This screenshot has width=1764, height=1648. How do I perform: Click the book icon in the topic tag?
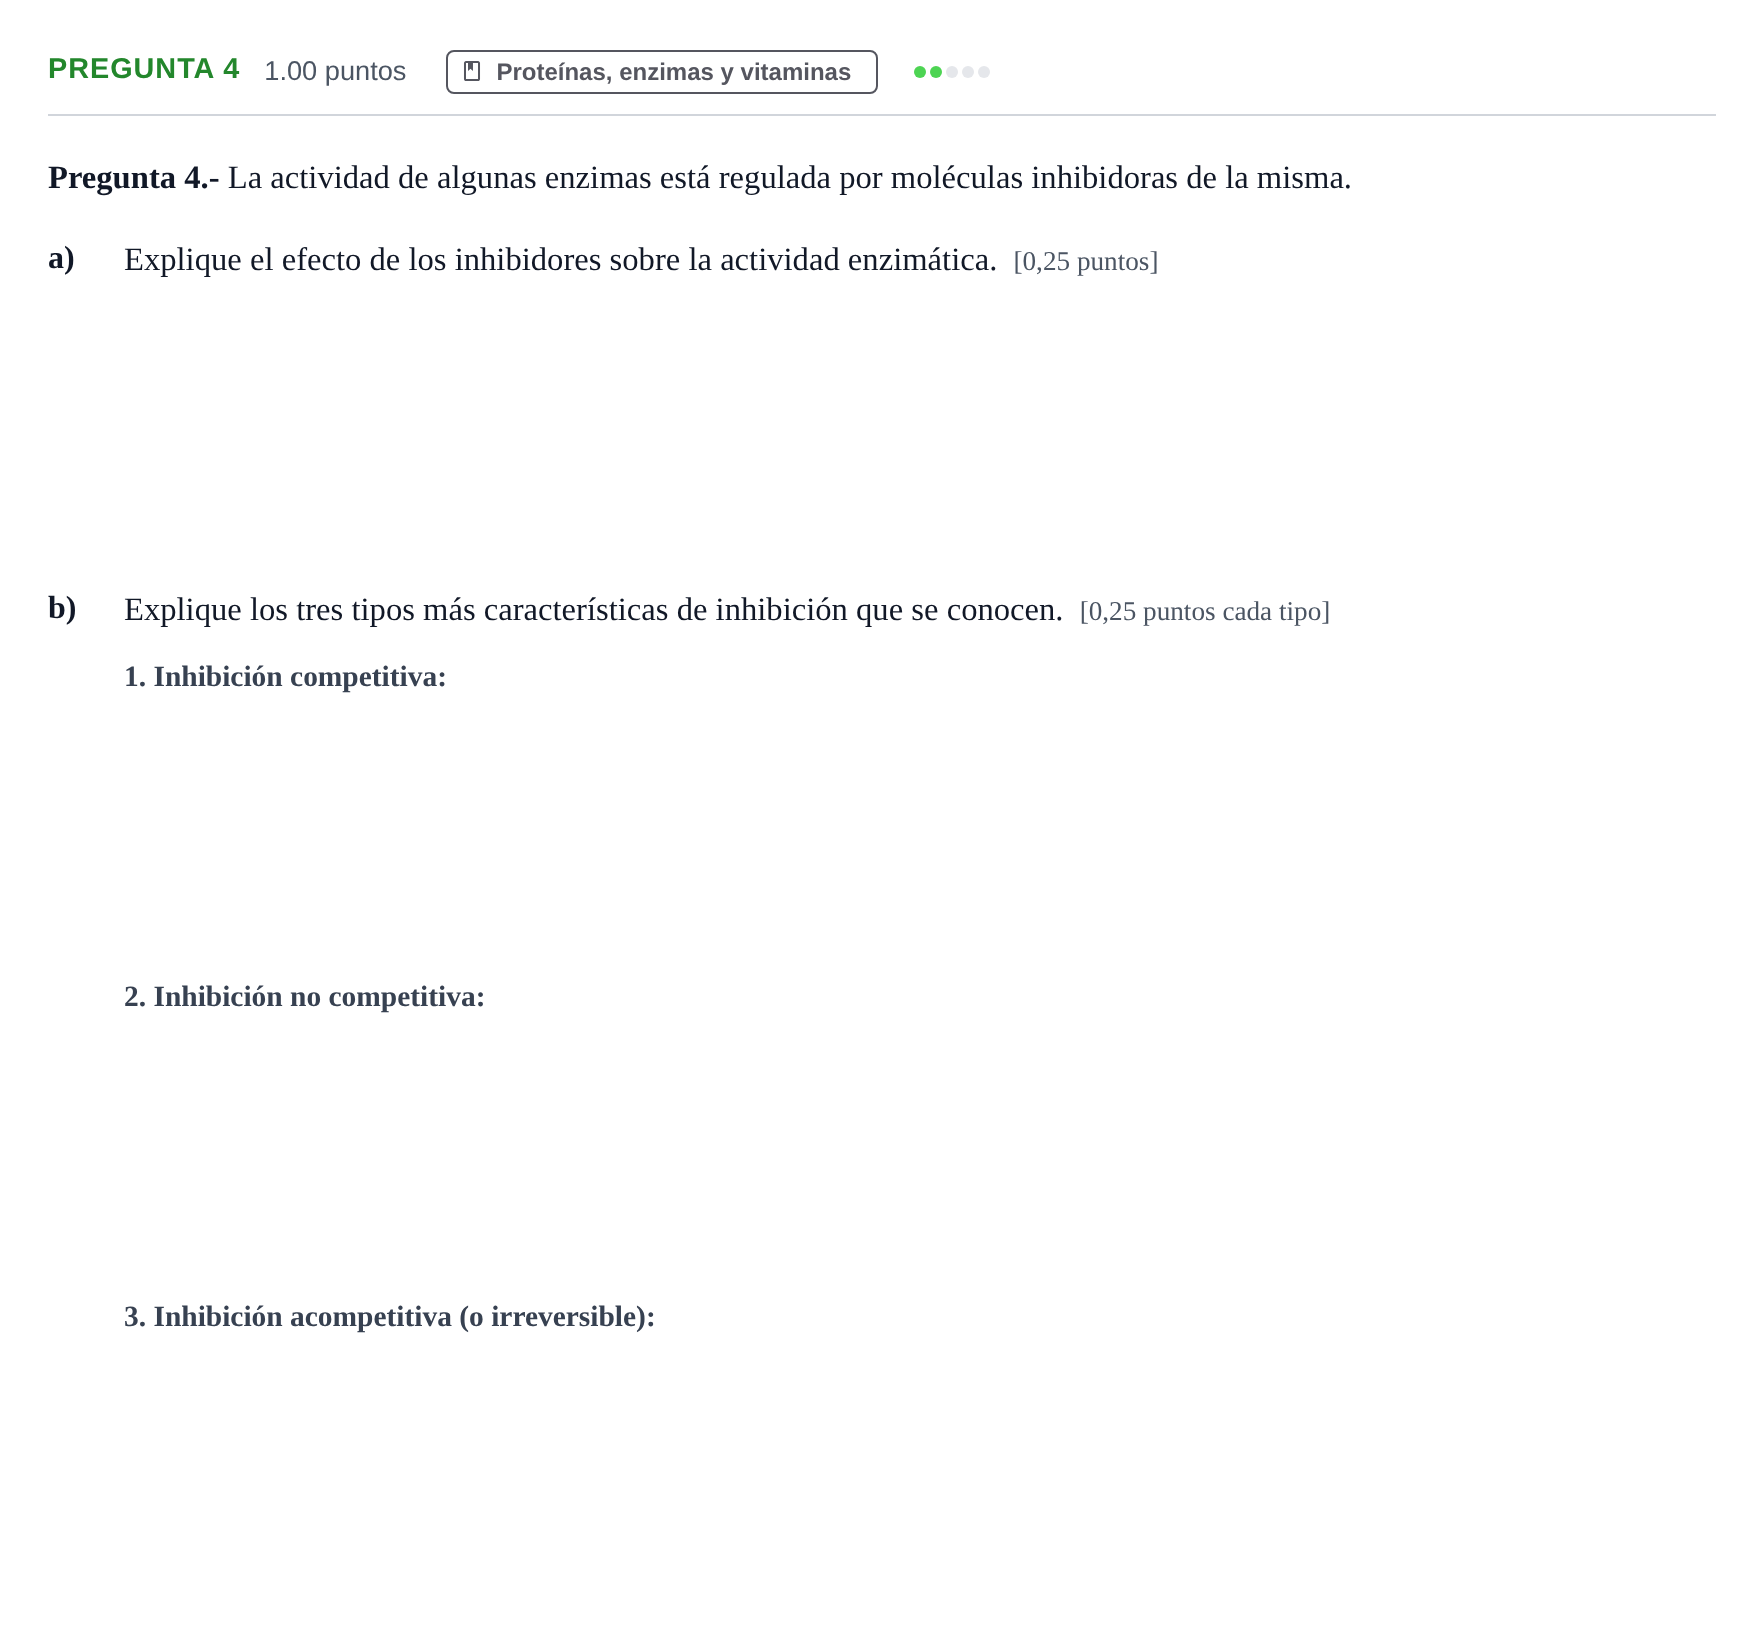pyautogui.click(x=472, y=72)
